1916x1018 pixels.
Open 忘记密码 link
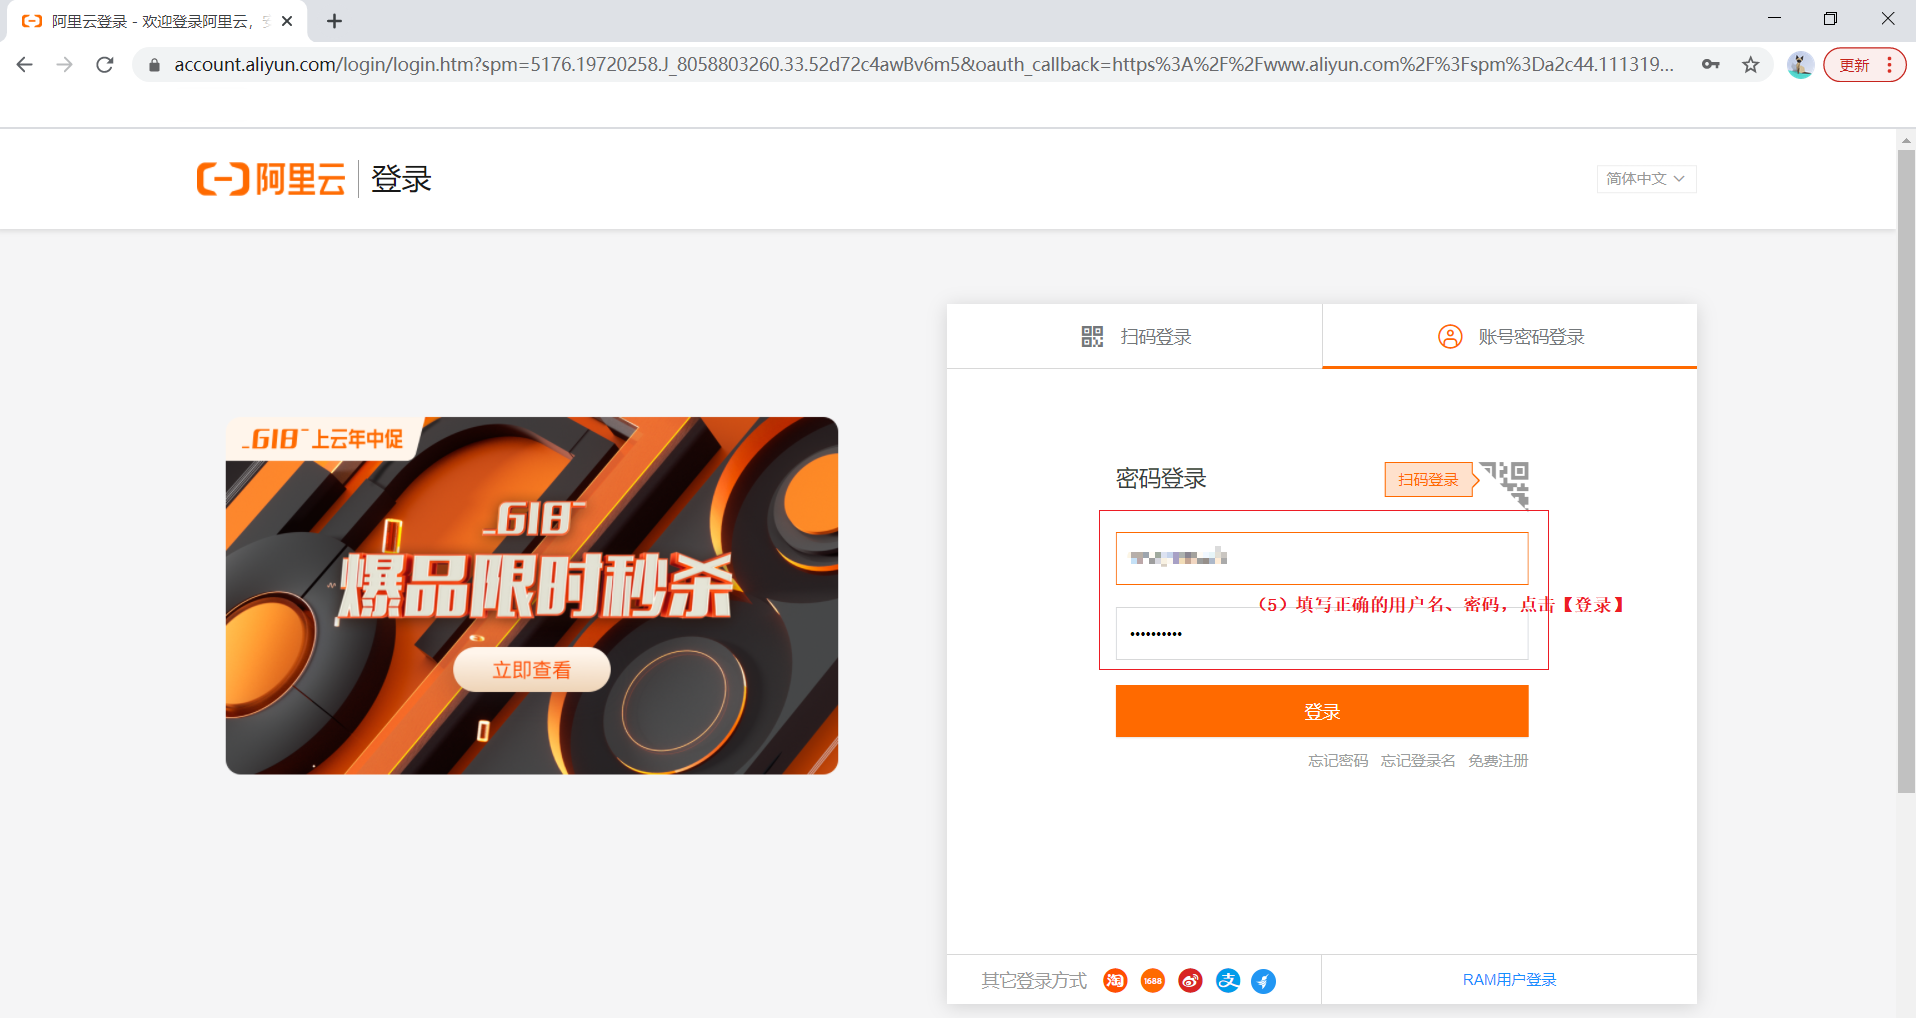click(1338, 761)
